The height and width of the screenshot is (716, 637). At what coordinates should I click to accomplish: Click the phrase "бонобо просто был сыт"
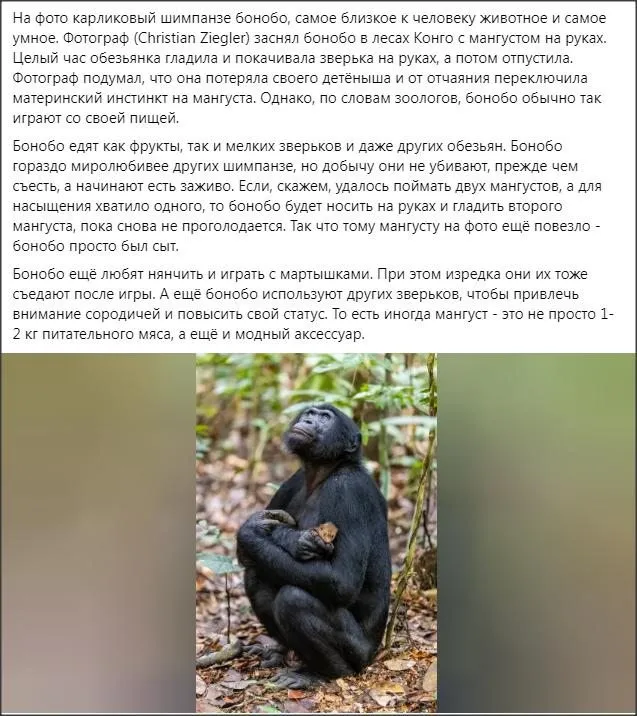pos(95,247)
